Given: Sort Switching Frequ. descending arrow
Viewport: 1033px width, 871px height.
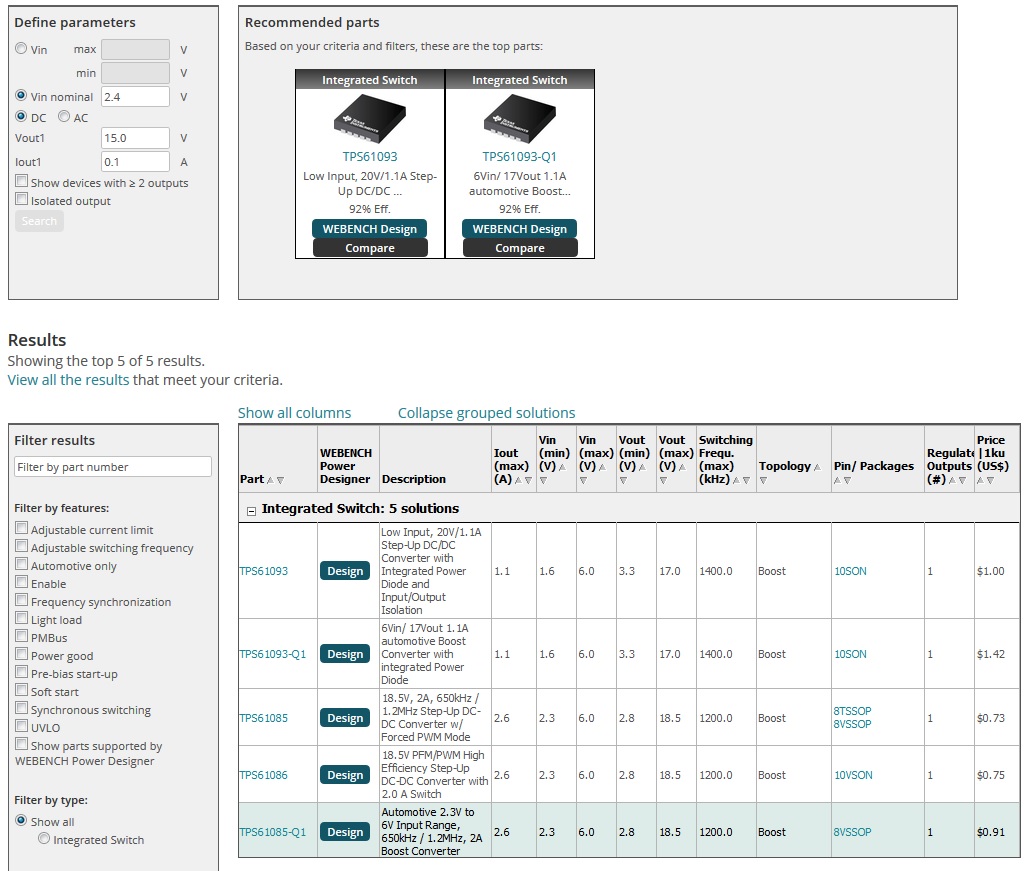Looking at the screenshot, I should tap(746, 480).
